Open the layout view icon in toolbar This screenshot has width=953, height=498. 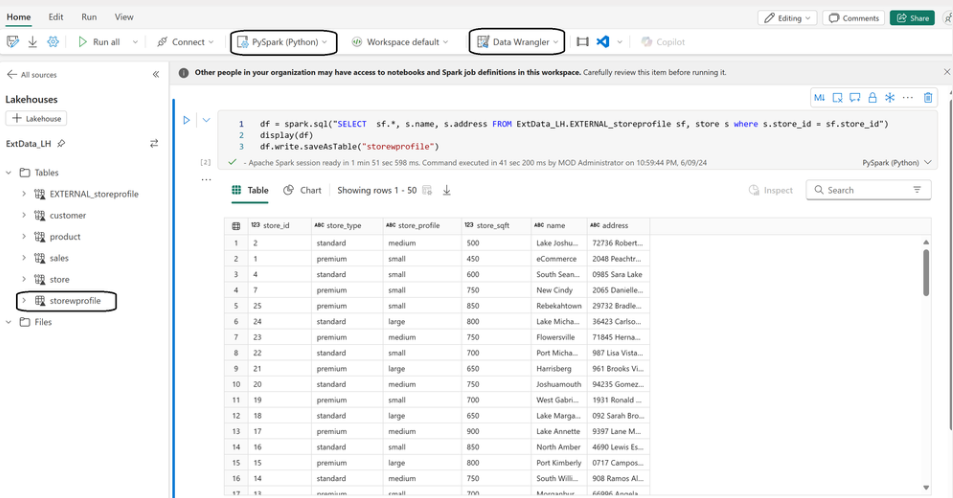pos(582,42)
